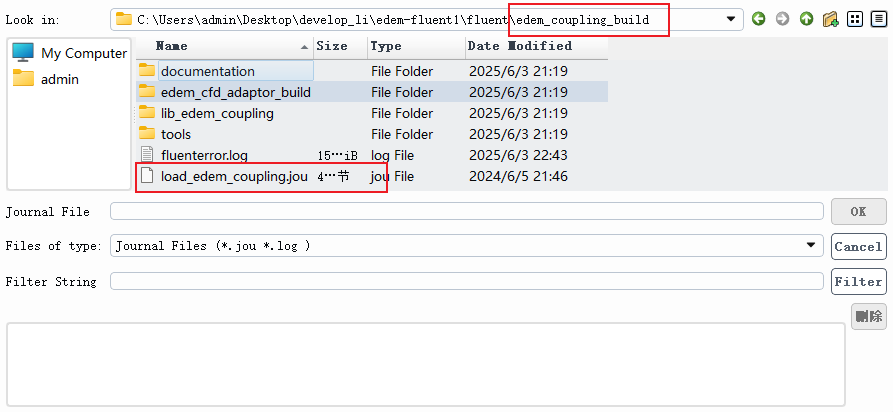
Task: Select load_edem_coupling.jou file name
Action: click(234, 177)
